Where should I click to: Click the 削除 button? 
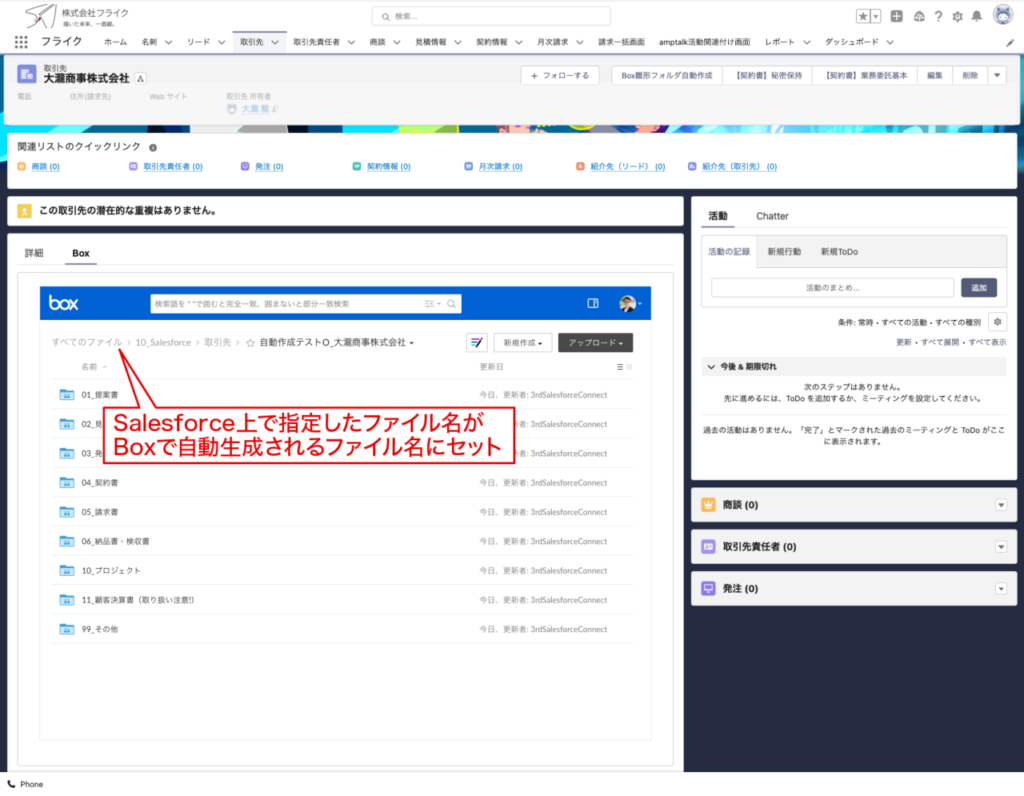tap(970, 76)
